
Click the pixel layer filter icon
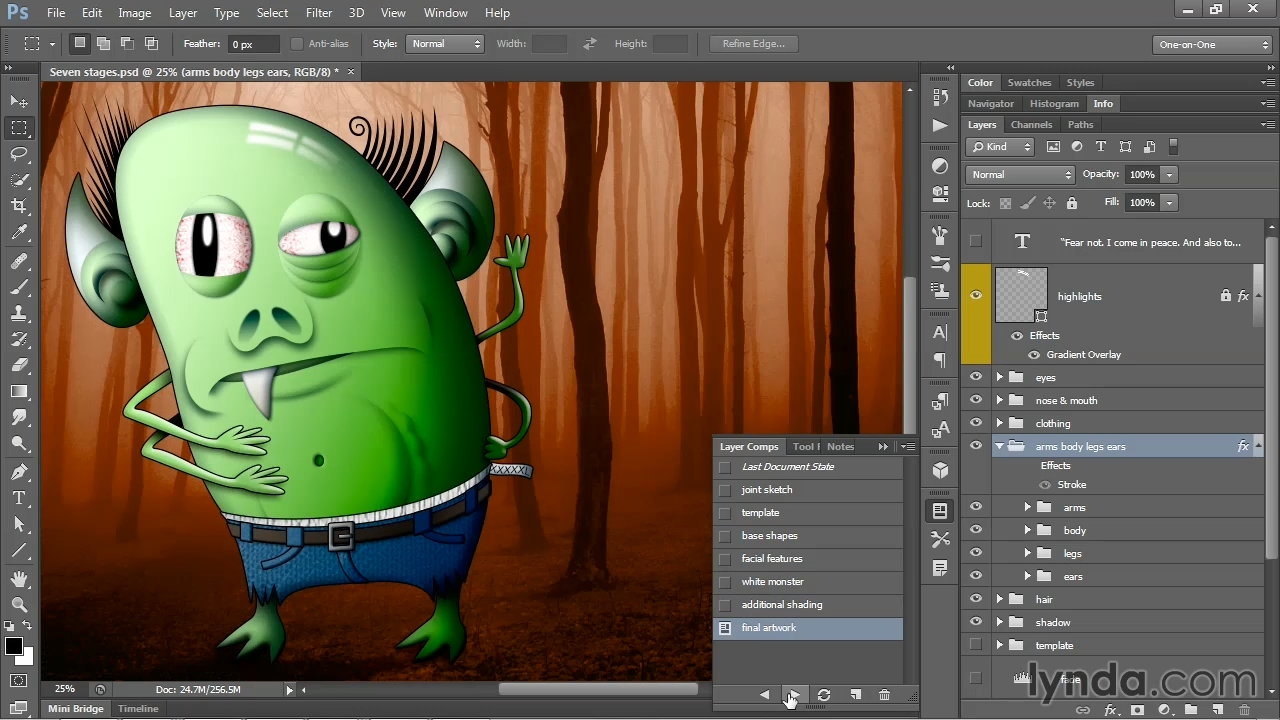pos(1053,147)
